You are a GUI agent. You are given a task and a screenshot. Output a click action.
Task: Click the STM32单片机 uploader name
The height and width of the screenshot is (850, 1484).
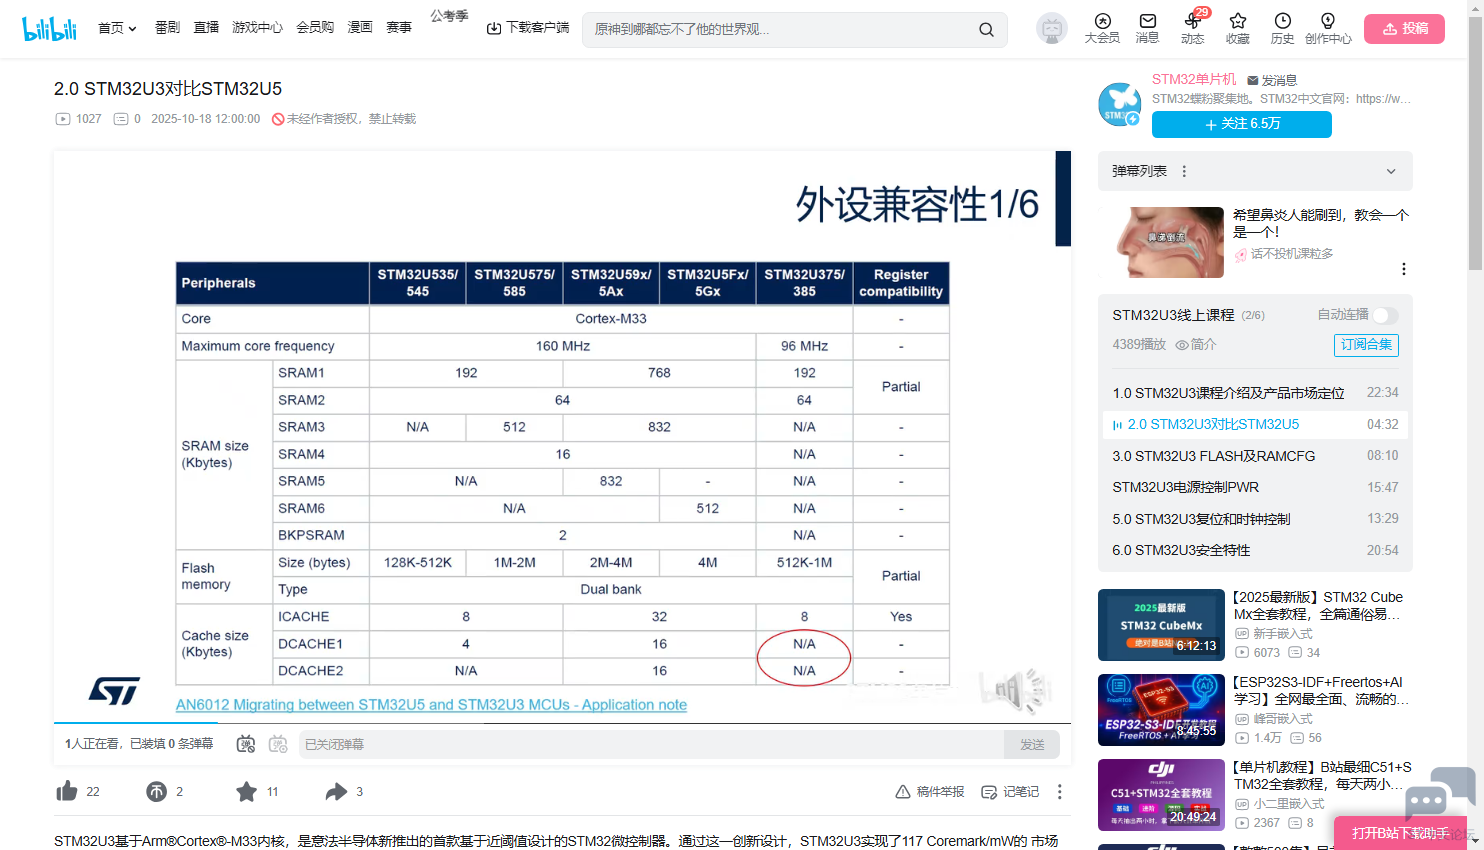tap(1194, 80)
